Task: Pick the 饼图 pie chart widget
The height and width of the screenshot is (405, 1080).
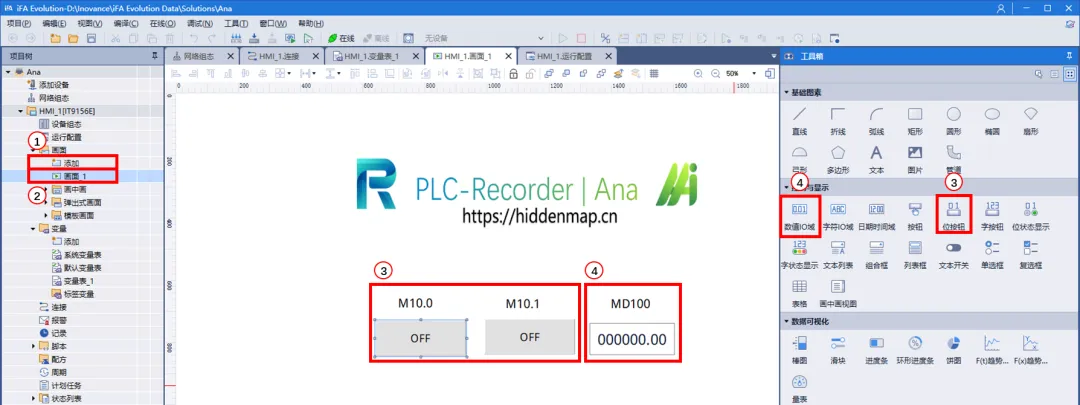Action: (954, 349)
